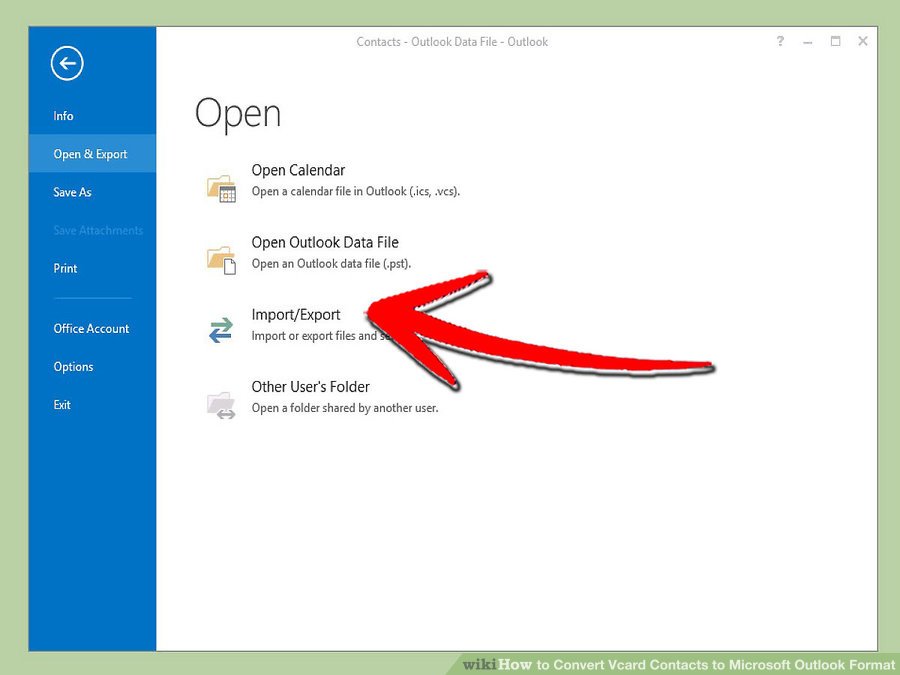Viewport: 900px width, 675px height.
Task: Open Outlook Options from the sidebar
Action: coord(73,367)
